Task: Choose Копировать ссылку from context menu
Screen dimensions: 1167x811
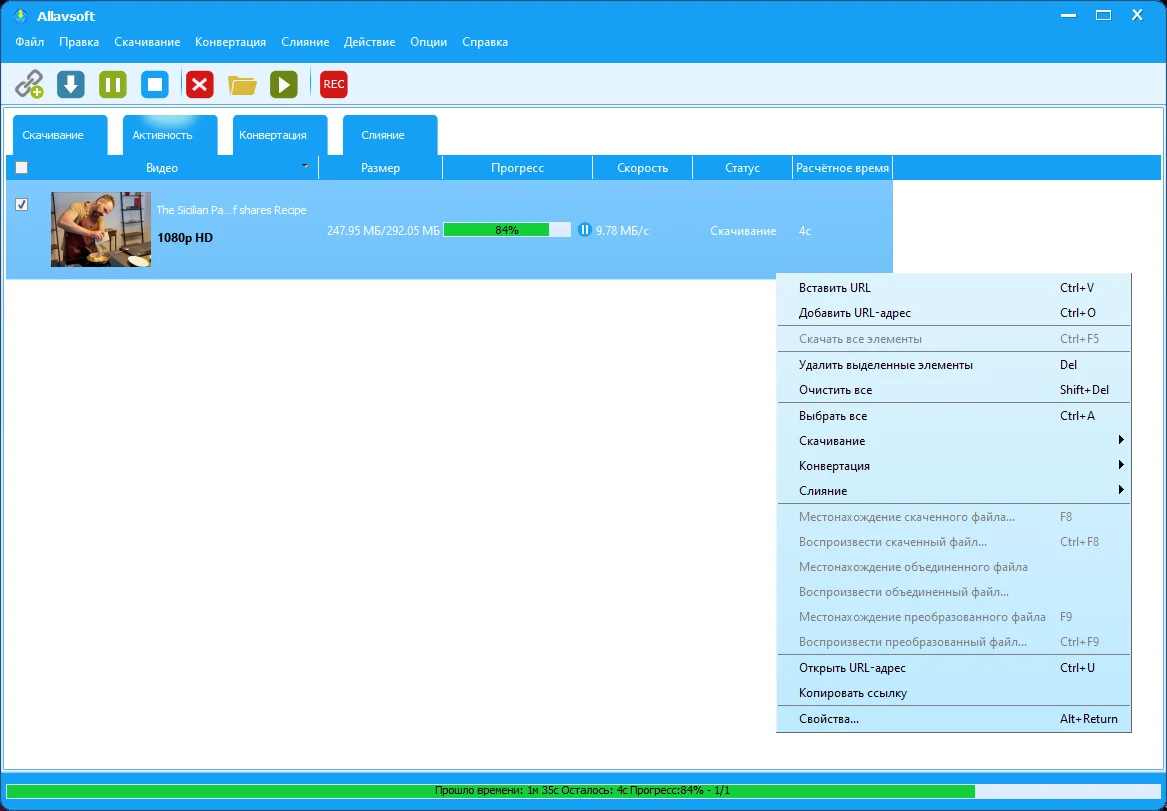Action: (853, 693)
